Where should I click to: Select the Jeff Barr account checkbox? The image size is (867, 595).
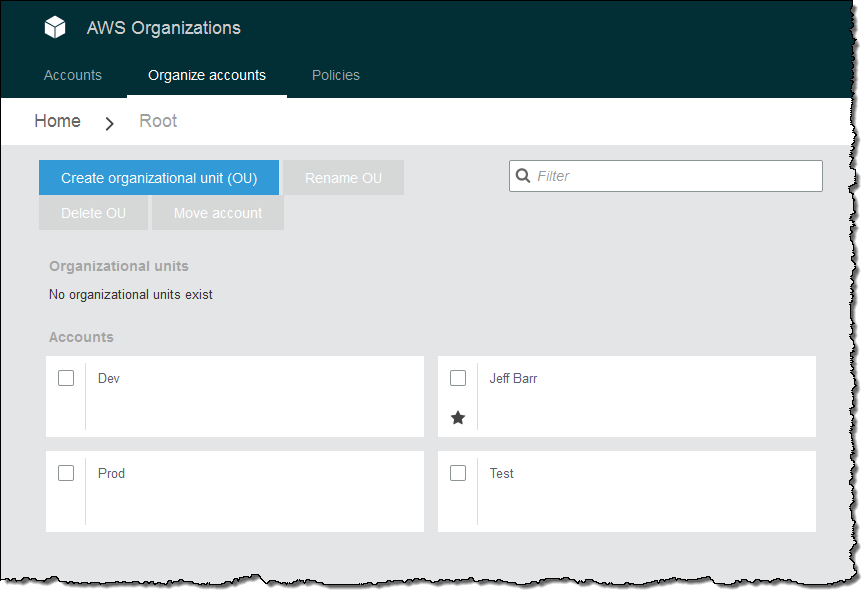pyautogui.click(x=458, y=378)
